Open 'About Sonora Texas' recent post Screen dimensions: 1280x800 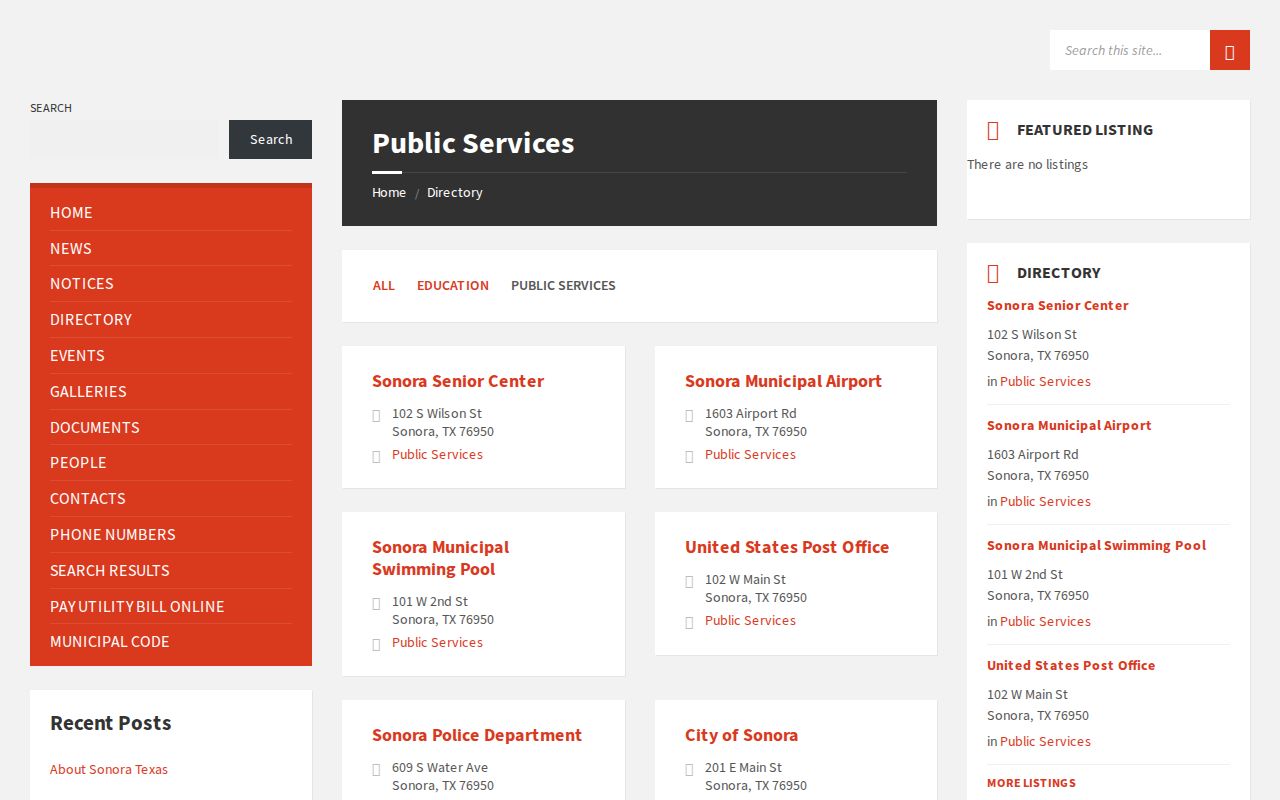(109, 769)
